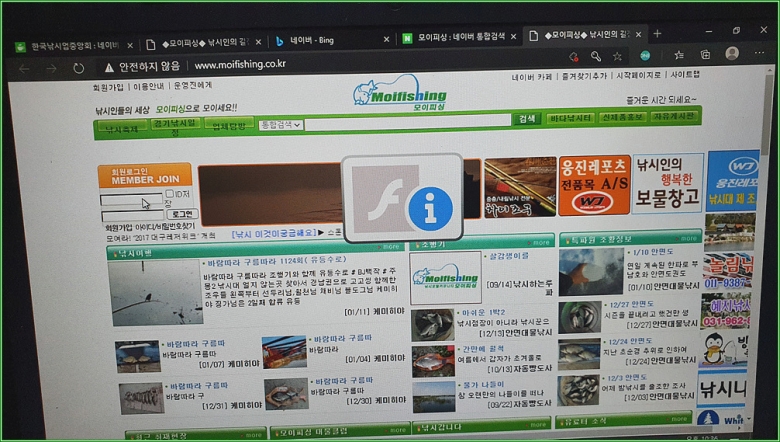Image resolution: width=780 pixels, height=442 pixels.
Task: Open the 12/27 안면도 report
Action: click(x=631, y=304)
